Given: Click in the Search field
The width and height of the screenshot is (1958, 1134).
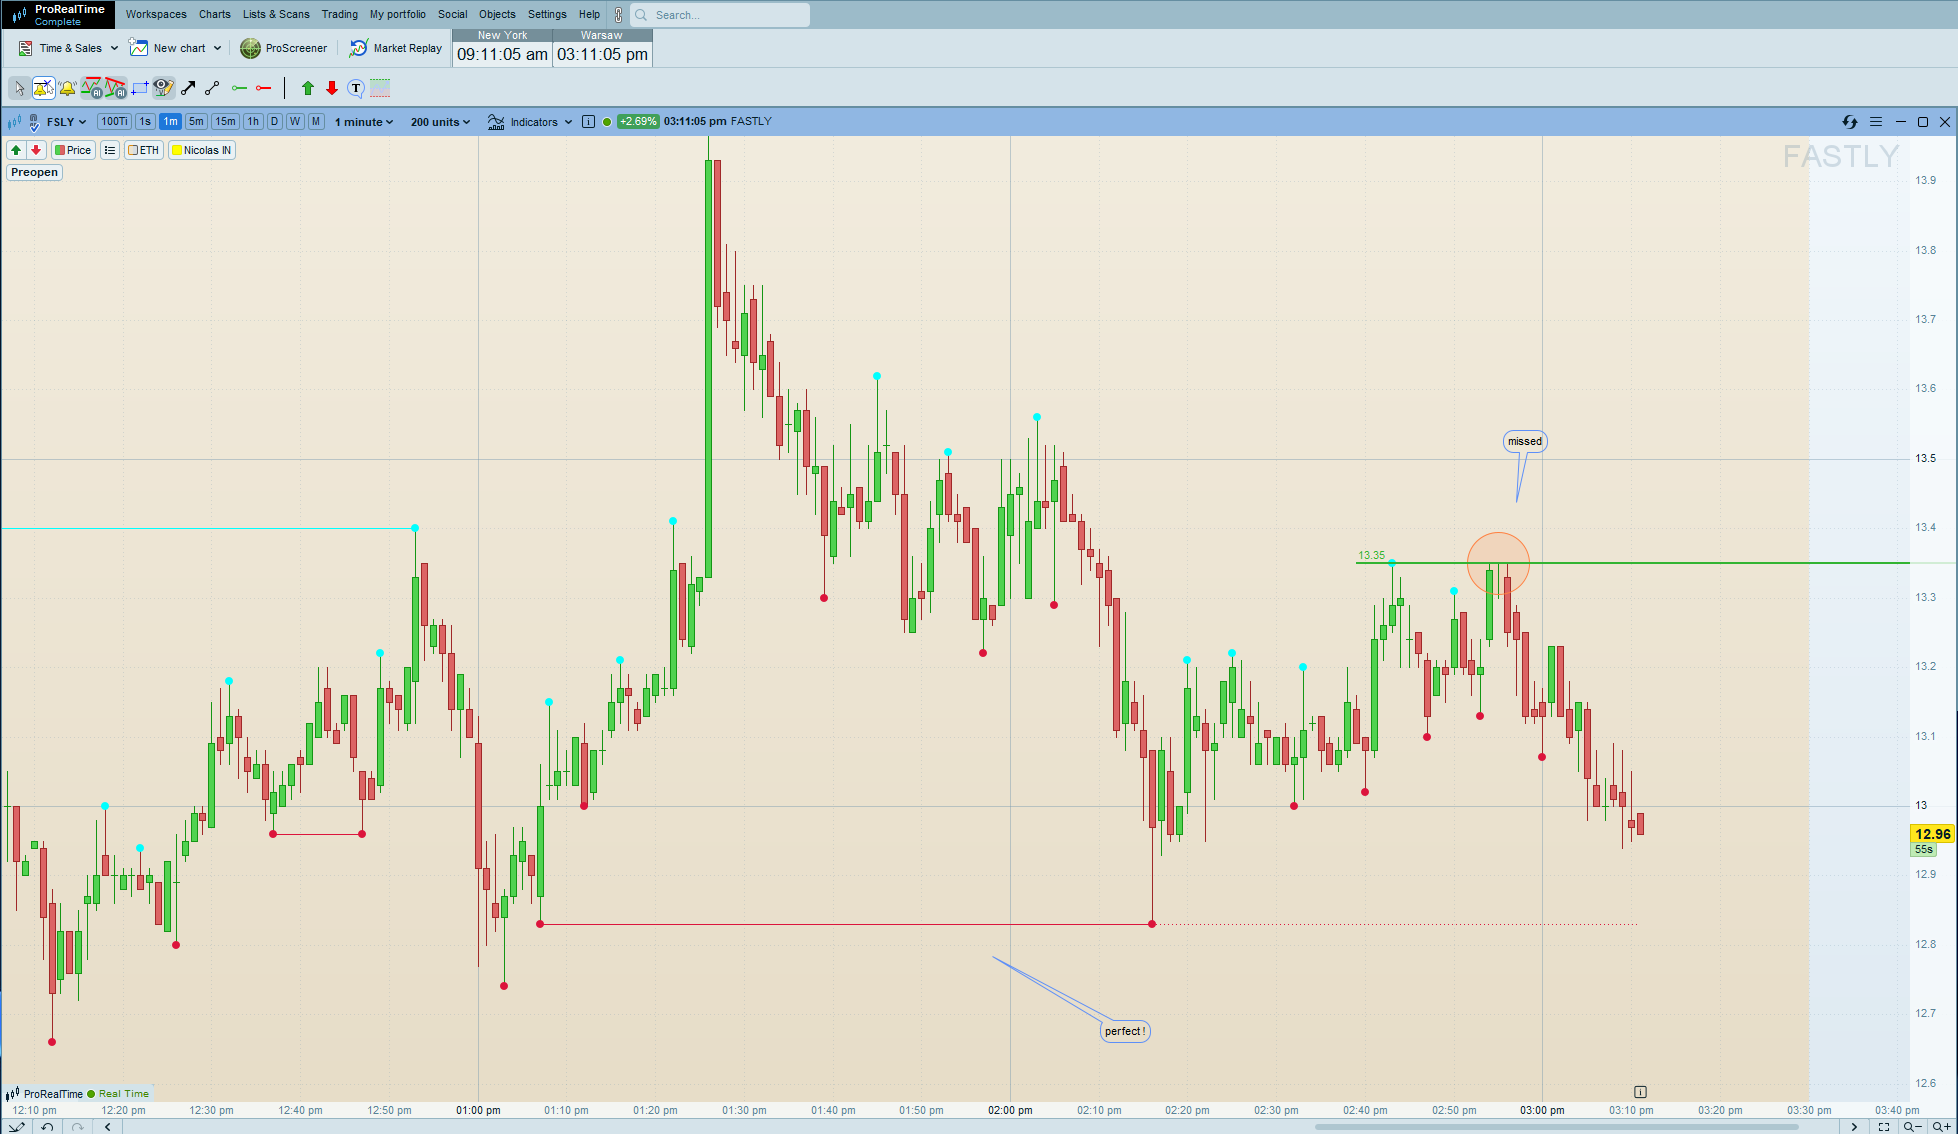Looking at the screenshot, I should point(725,15).
